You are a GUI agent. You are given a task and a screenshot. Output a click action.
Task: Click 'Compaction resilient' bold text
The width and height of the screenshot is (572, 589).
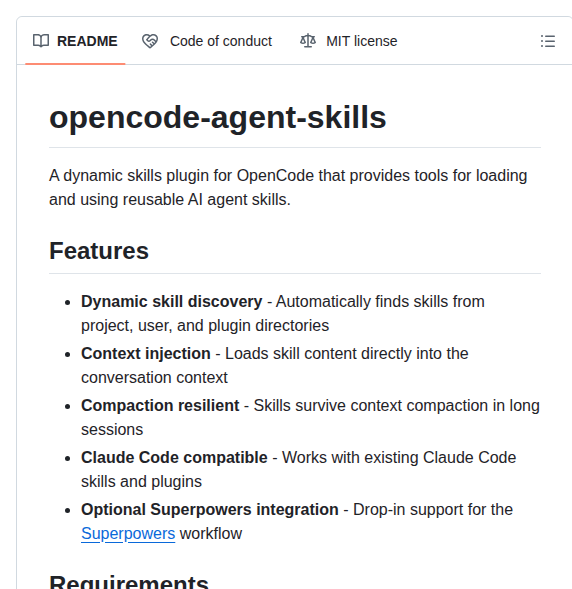[160, 406]
